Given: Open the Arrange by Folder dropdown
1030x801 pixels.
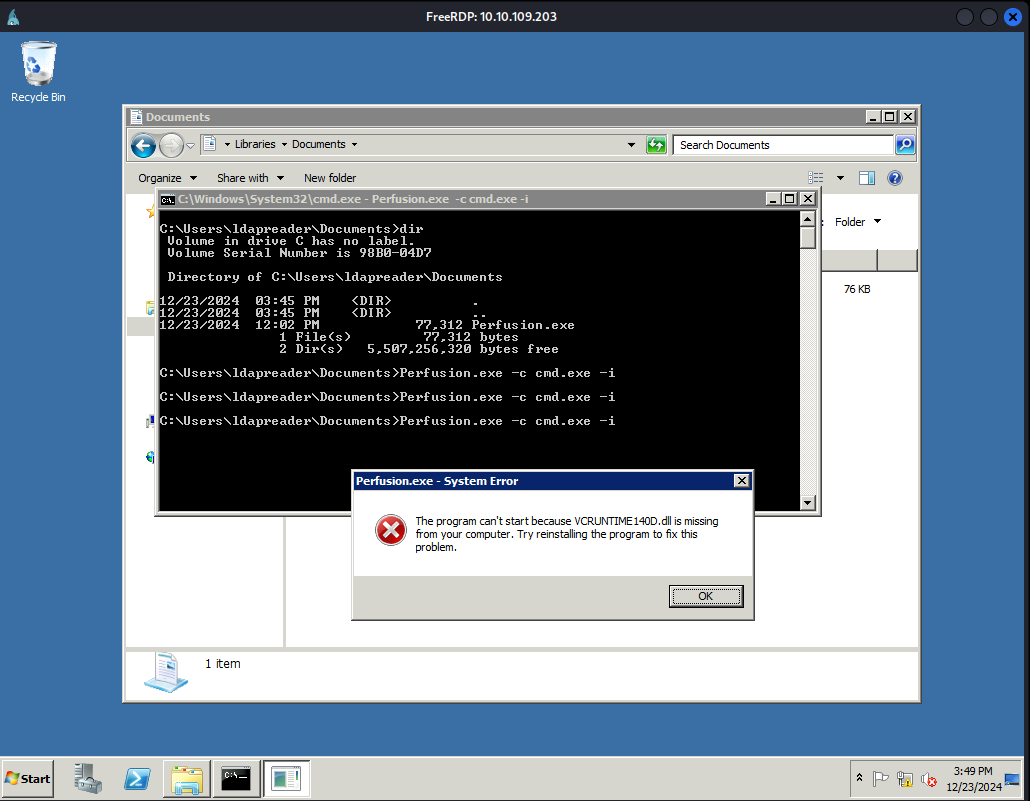Looking at the screenshot, I should point(858,222).
